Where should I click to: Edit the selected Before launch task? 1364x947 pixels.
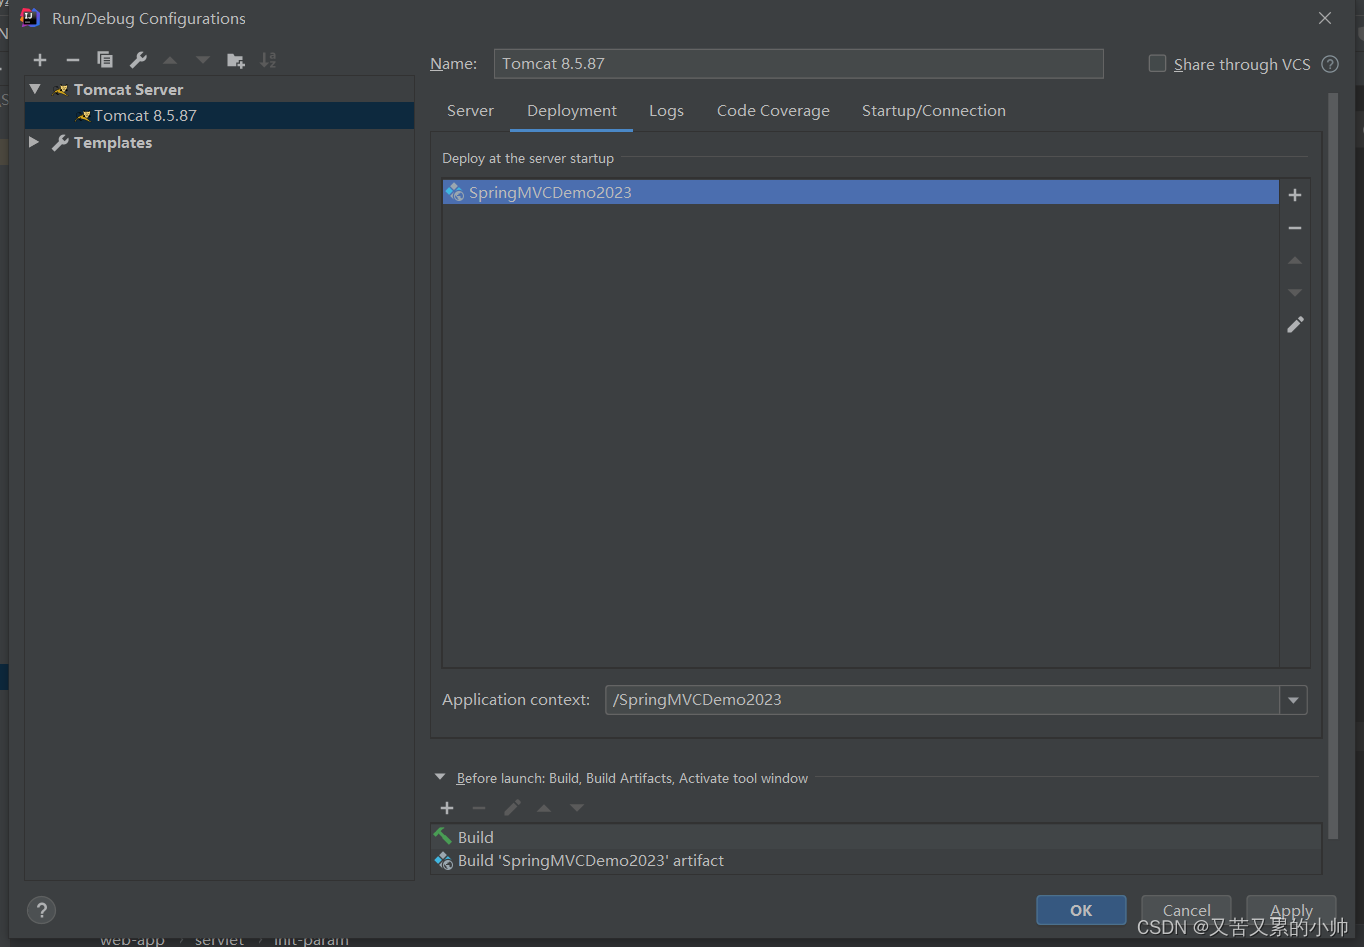pos(512,808)
